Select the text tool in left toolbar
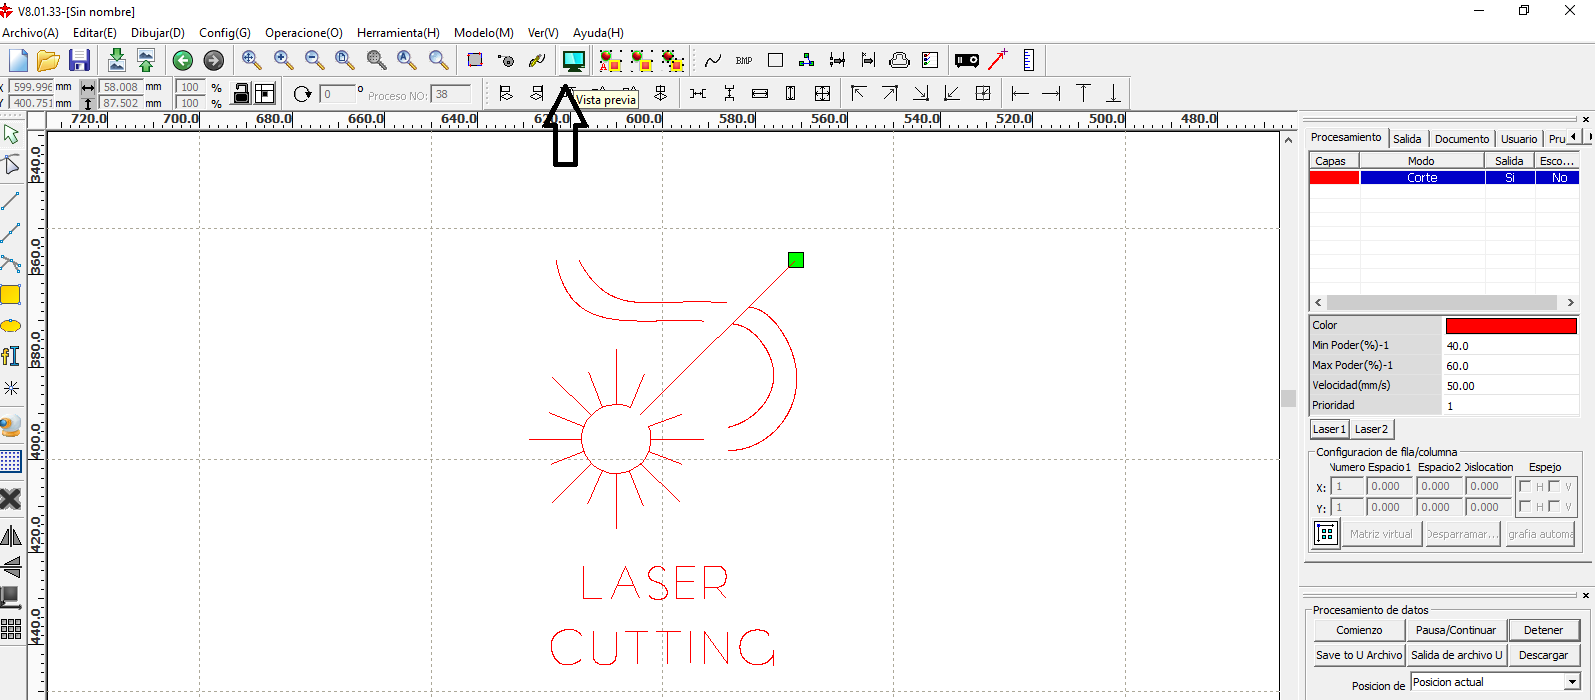 [10, 356]
